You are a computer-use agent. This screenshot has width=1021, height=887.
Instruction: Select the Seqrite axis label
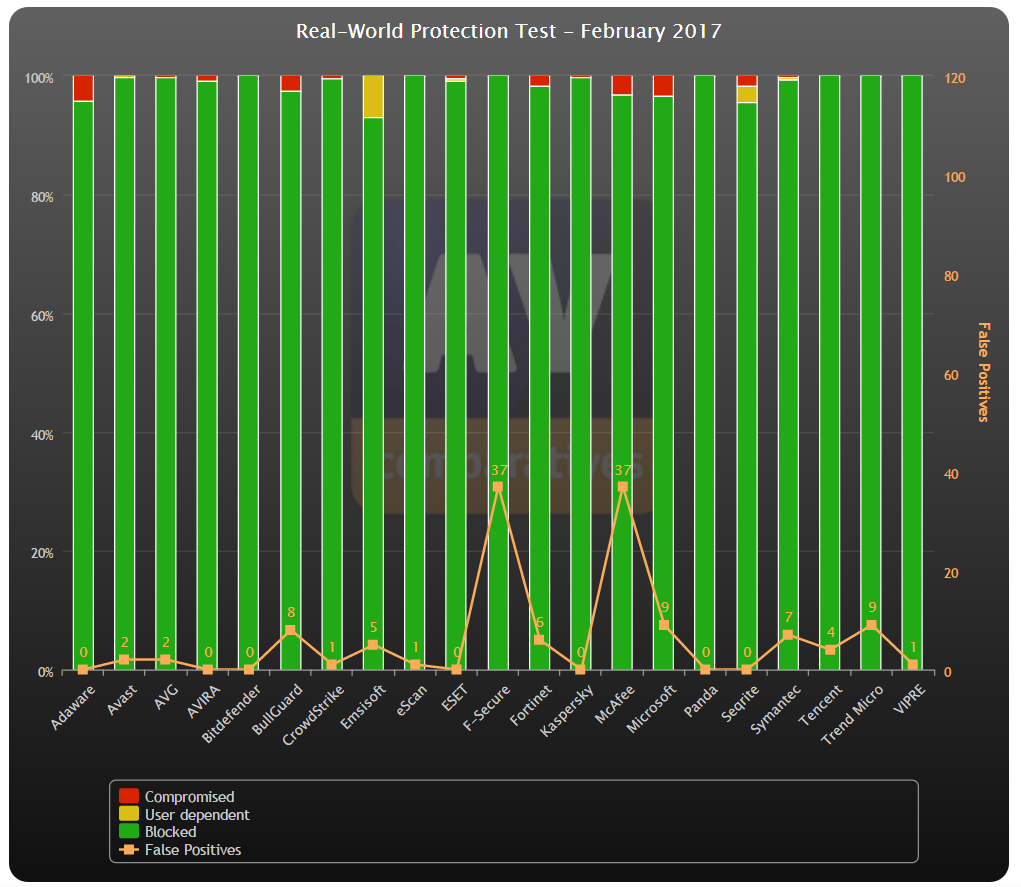(x=740, y=703)
